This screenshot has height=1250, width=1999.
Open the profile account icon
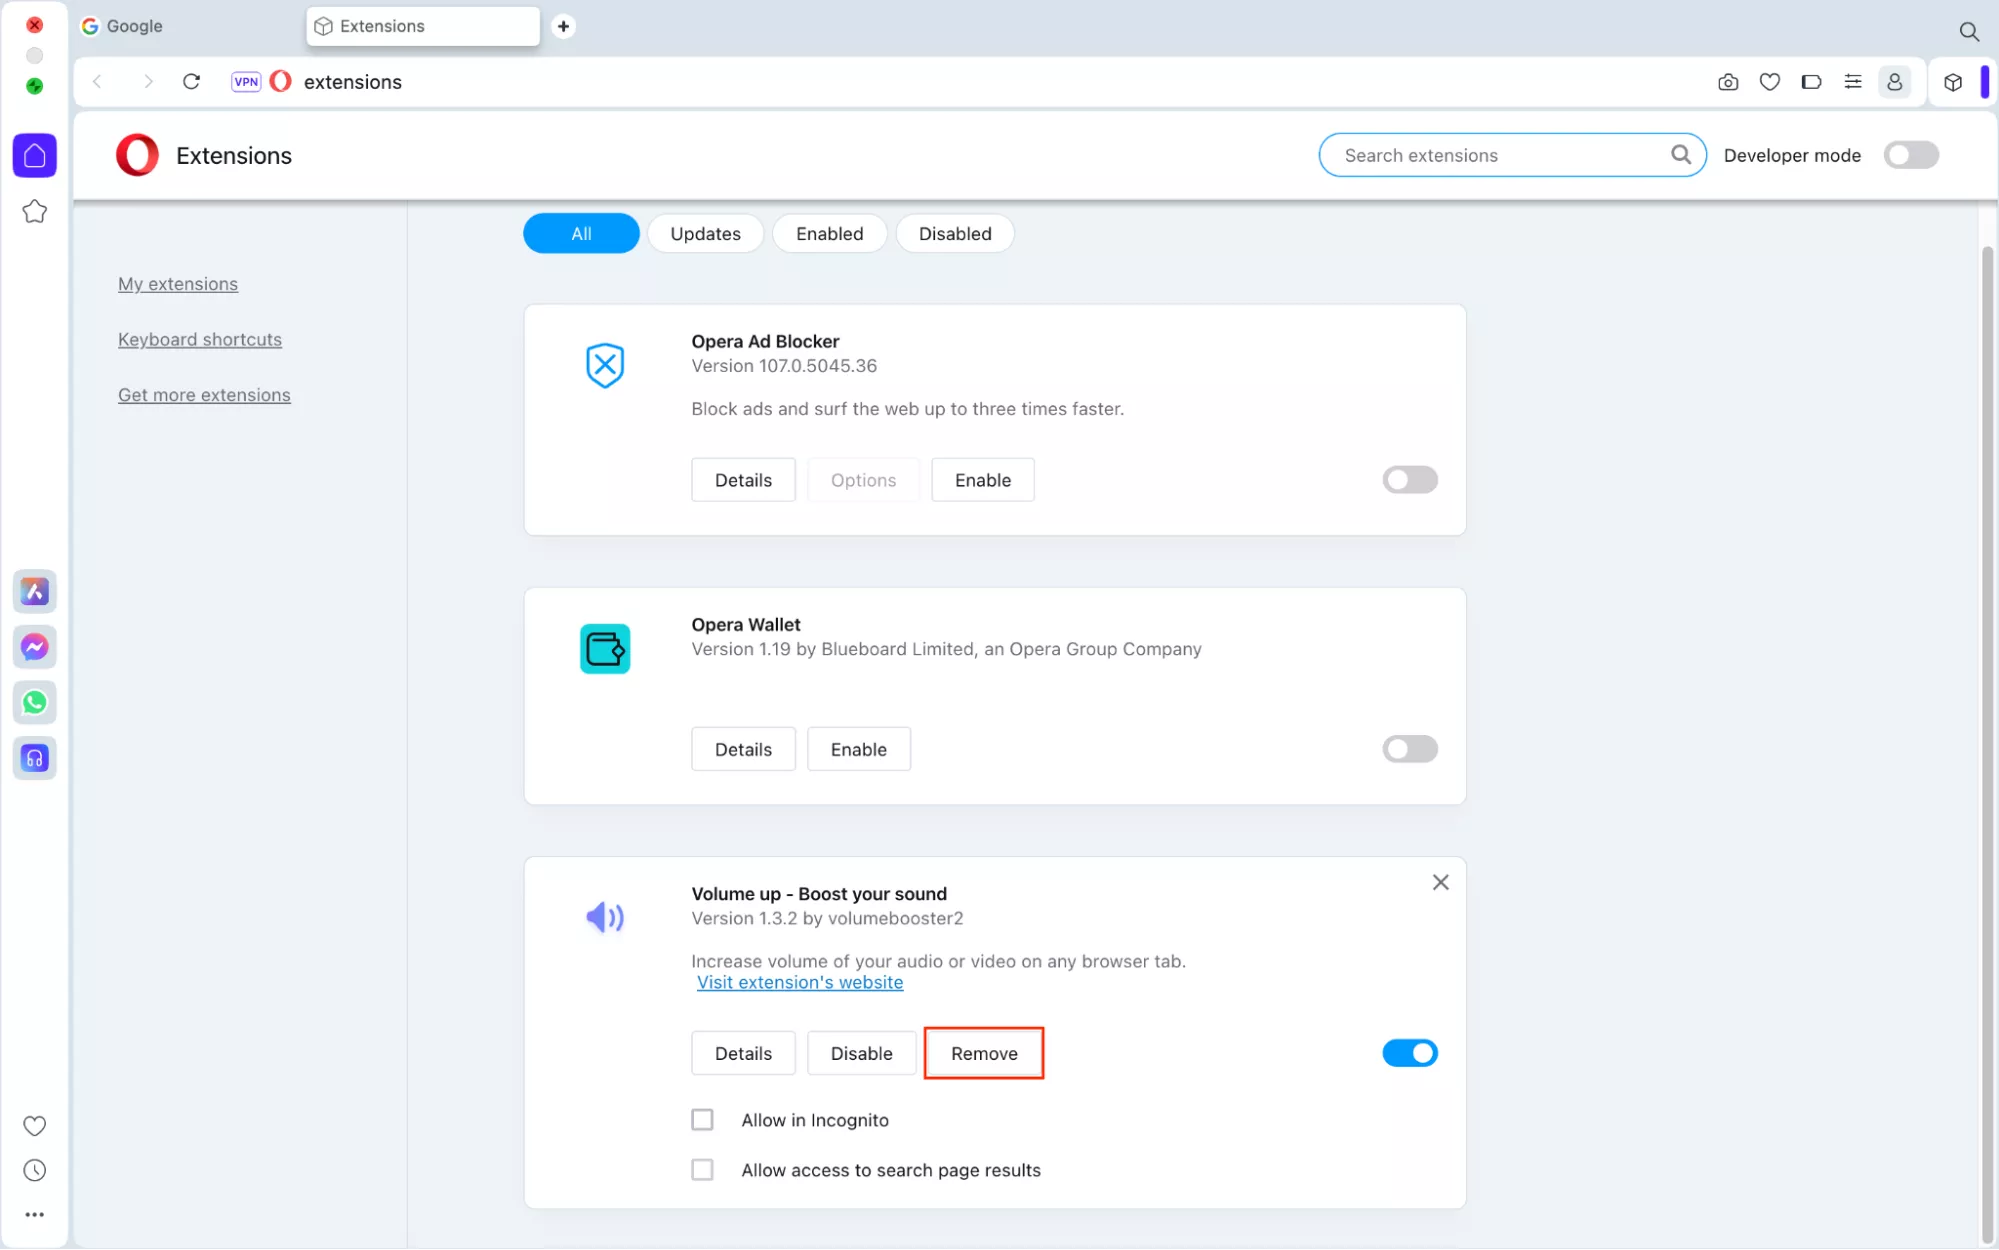[x=1894, y=82]
